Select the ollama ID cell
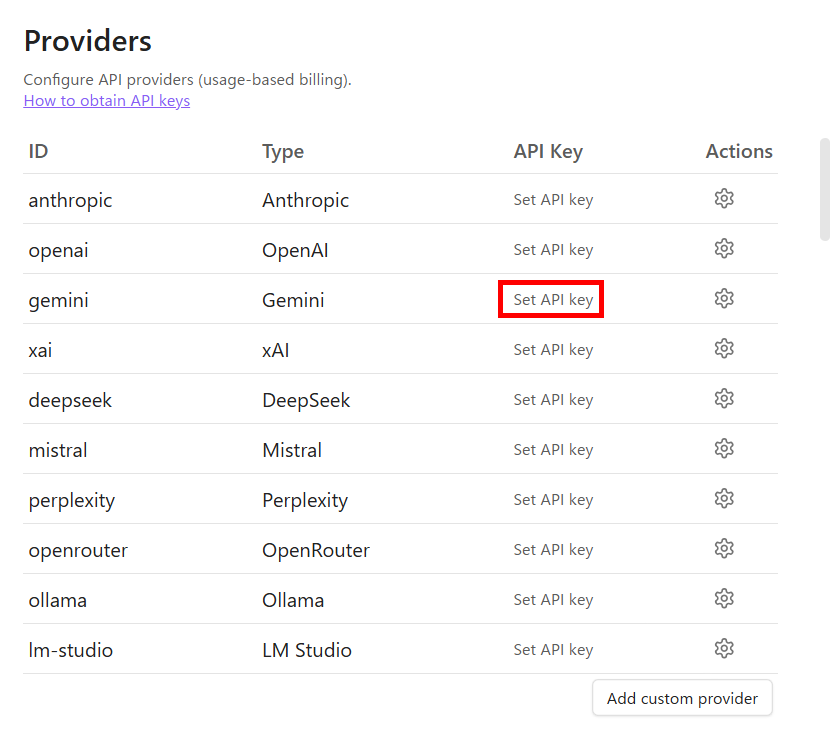 point(57,600)
